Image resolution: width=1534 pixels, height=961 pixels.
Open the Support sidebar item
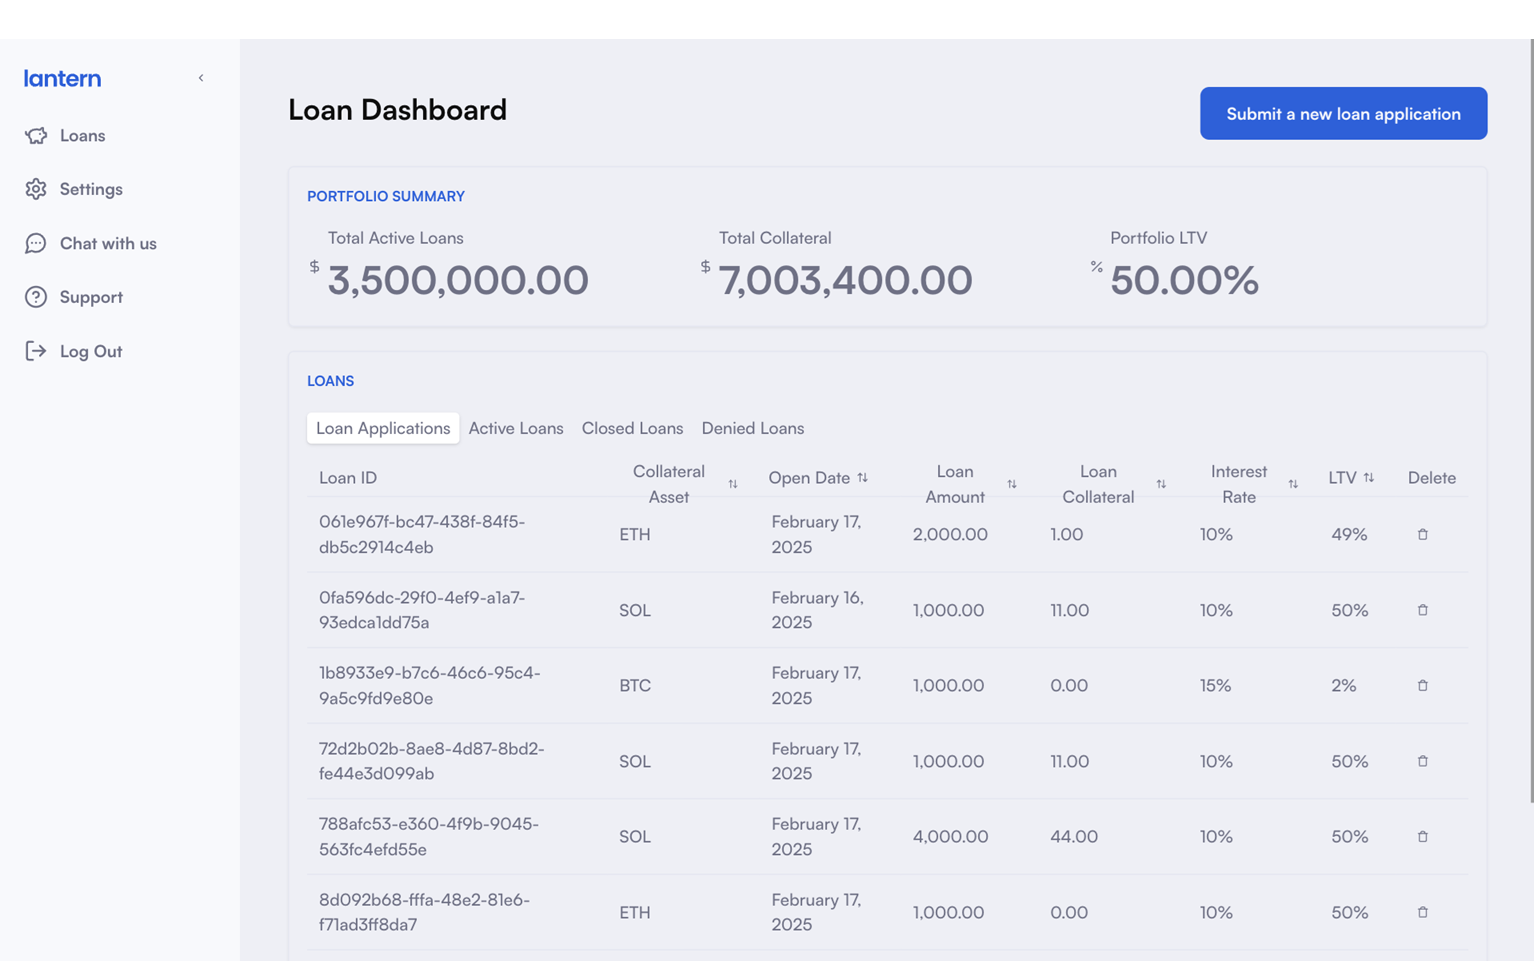91,297
